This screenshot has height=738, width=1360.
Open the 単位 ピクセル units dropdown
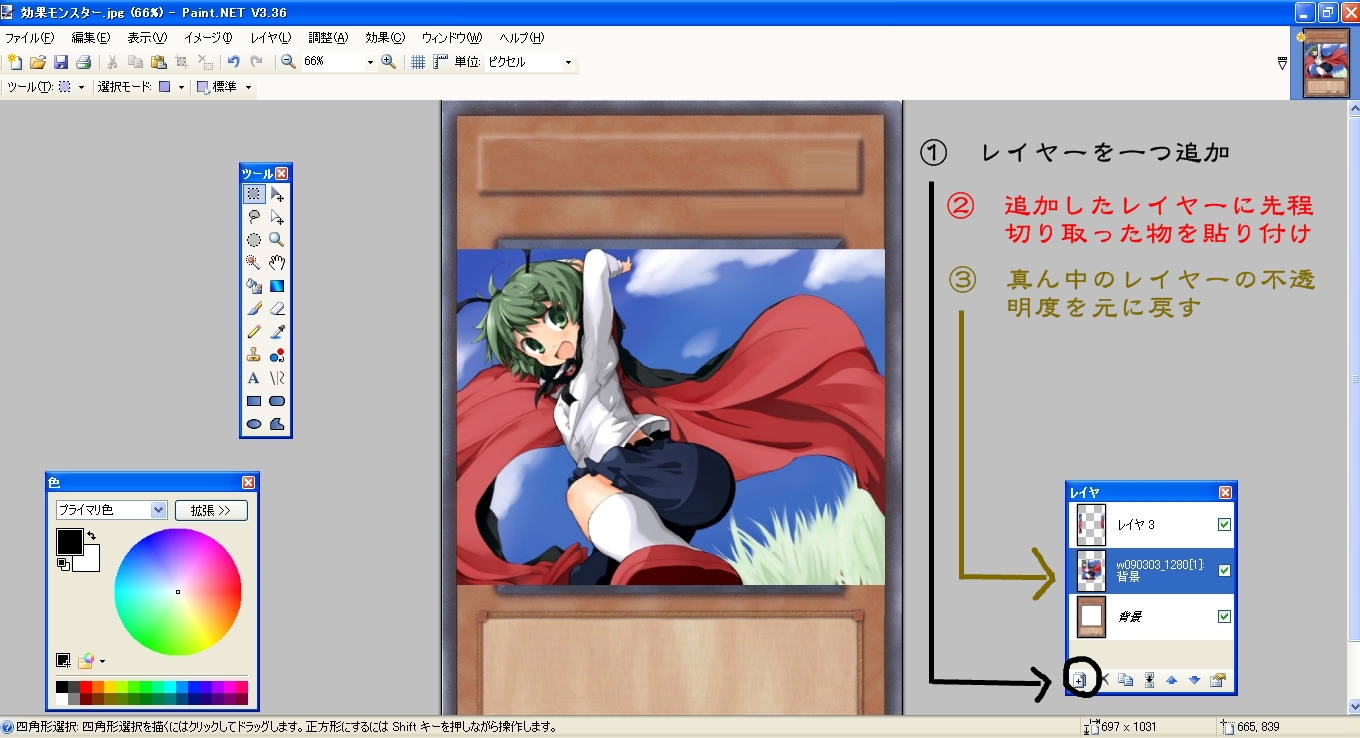click(568, 62)
